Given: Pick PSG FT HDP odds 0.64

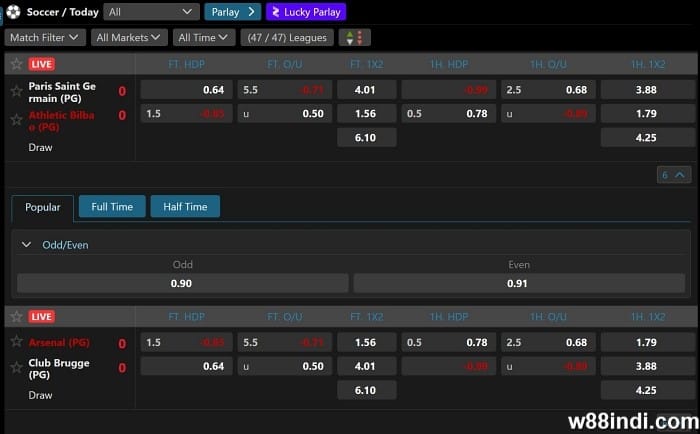Looking at the screenshot, I should (x=187, y=90).
